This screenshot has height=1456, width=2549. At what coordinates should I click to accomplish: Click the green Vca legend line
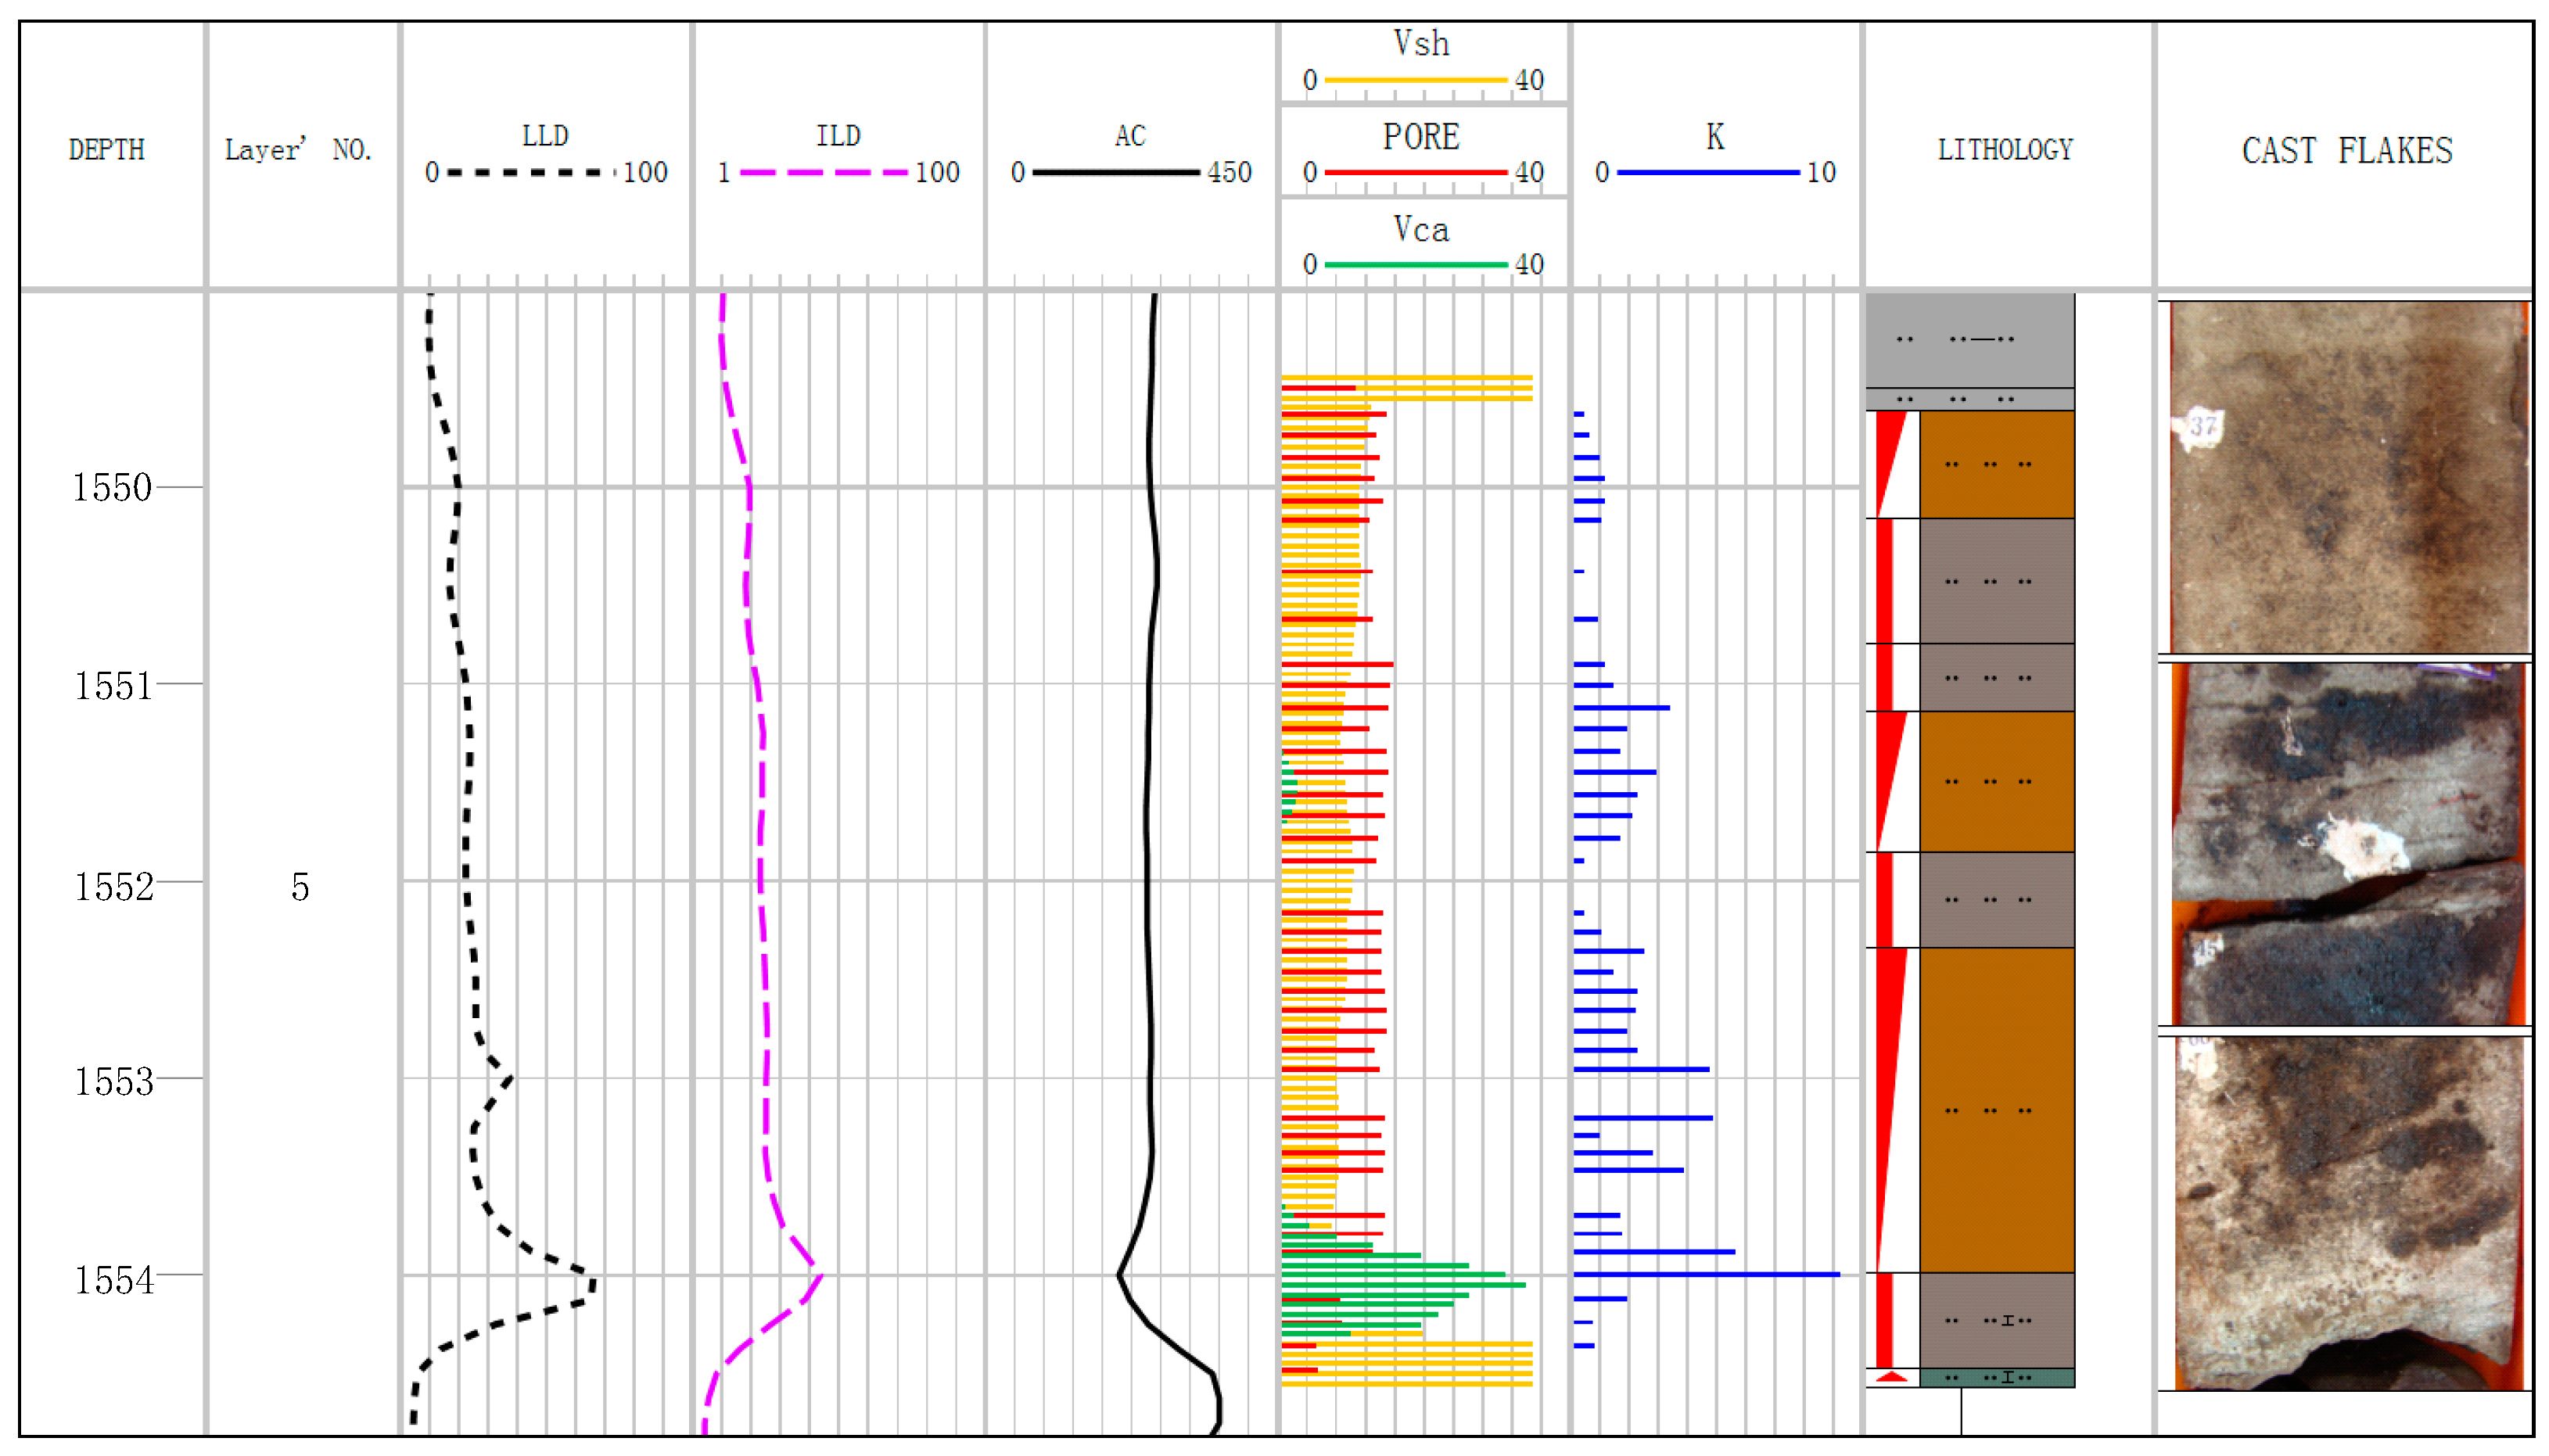pyautogui.click(x=1415, y=265)
